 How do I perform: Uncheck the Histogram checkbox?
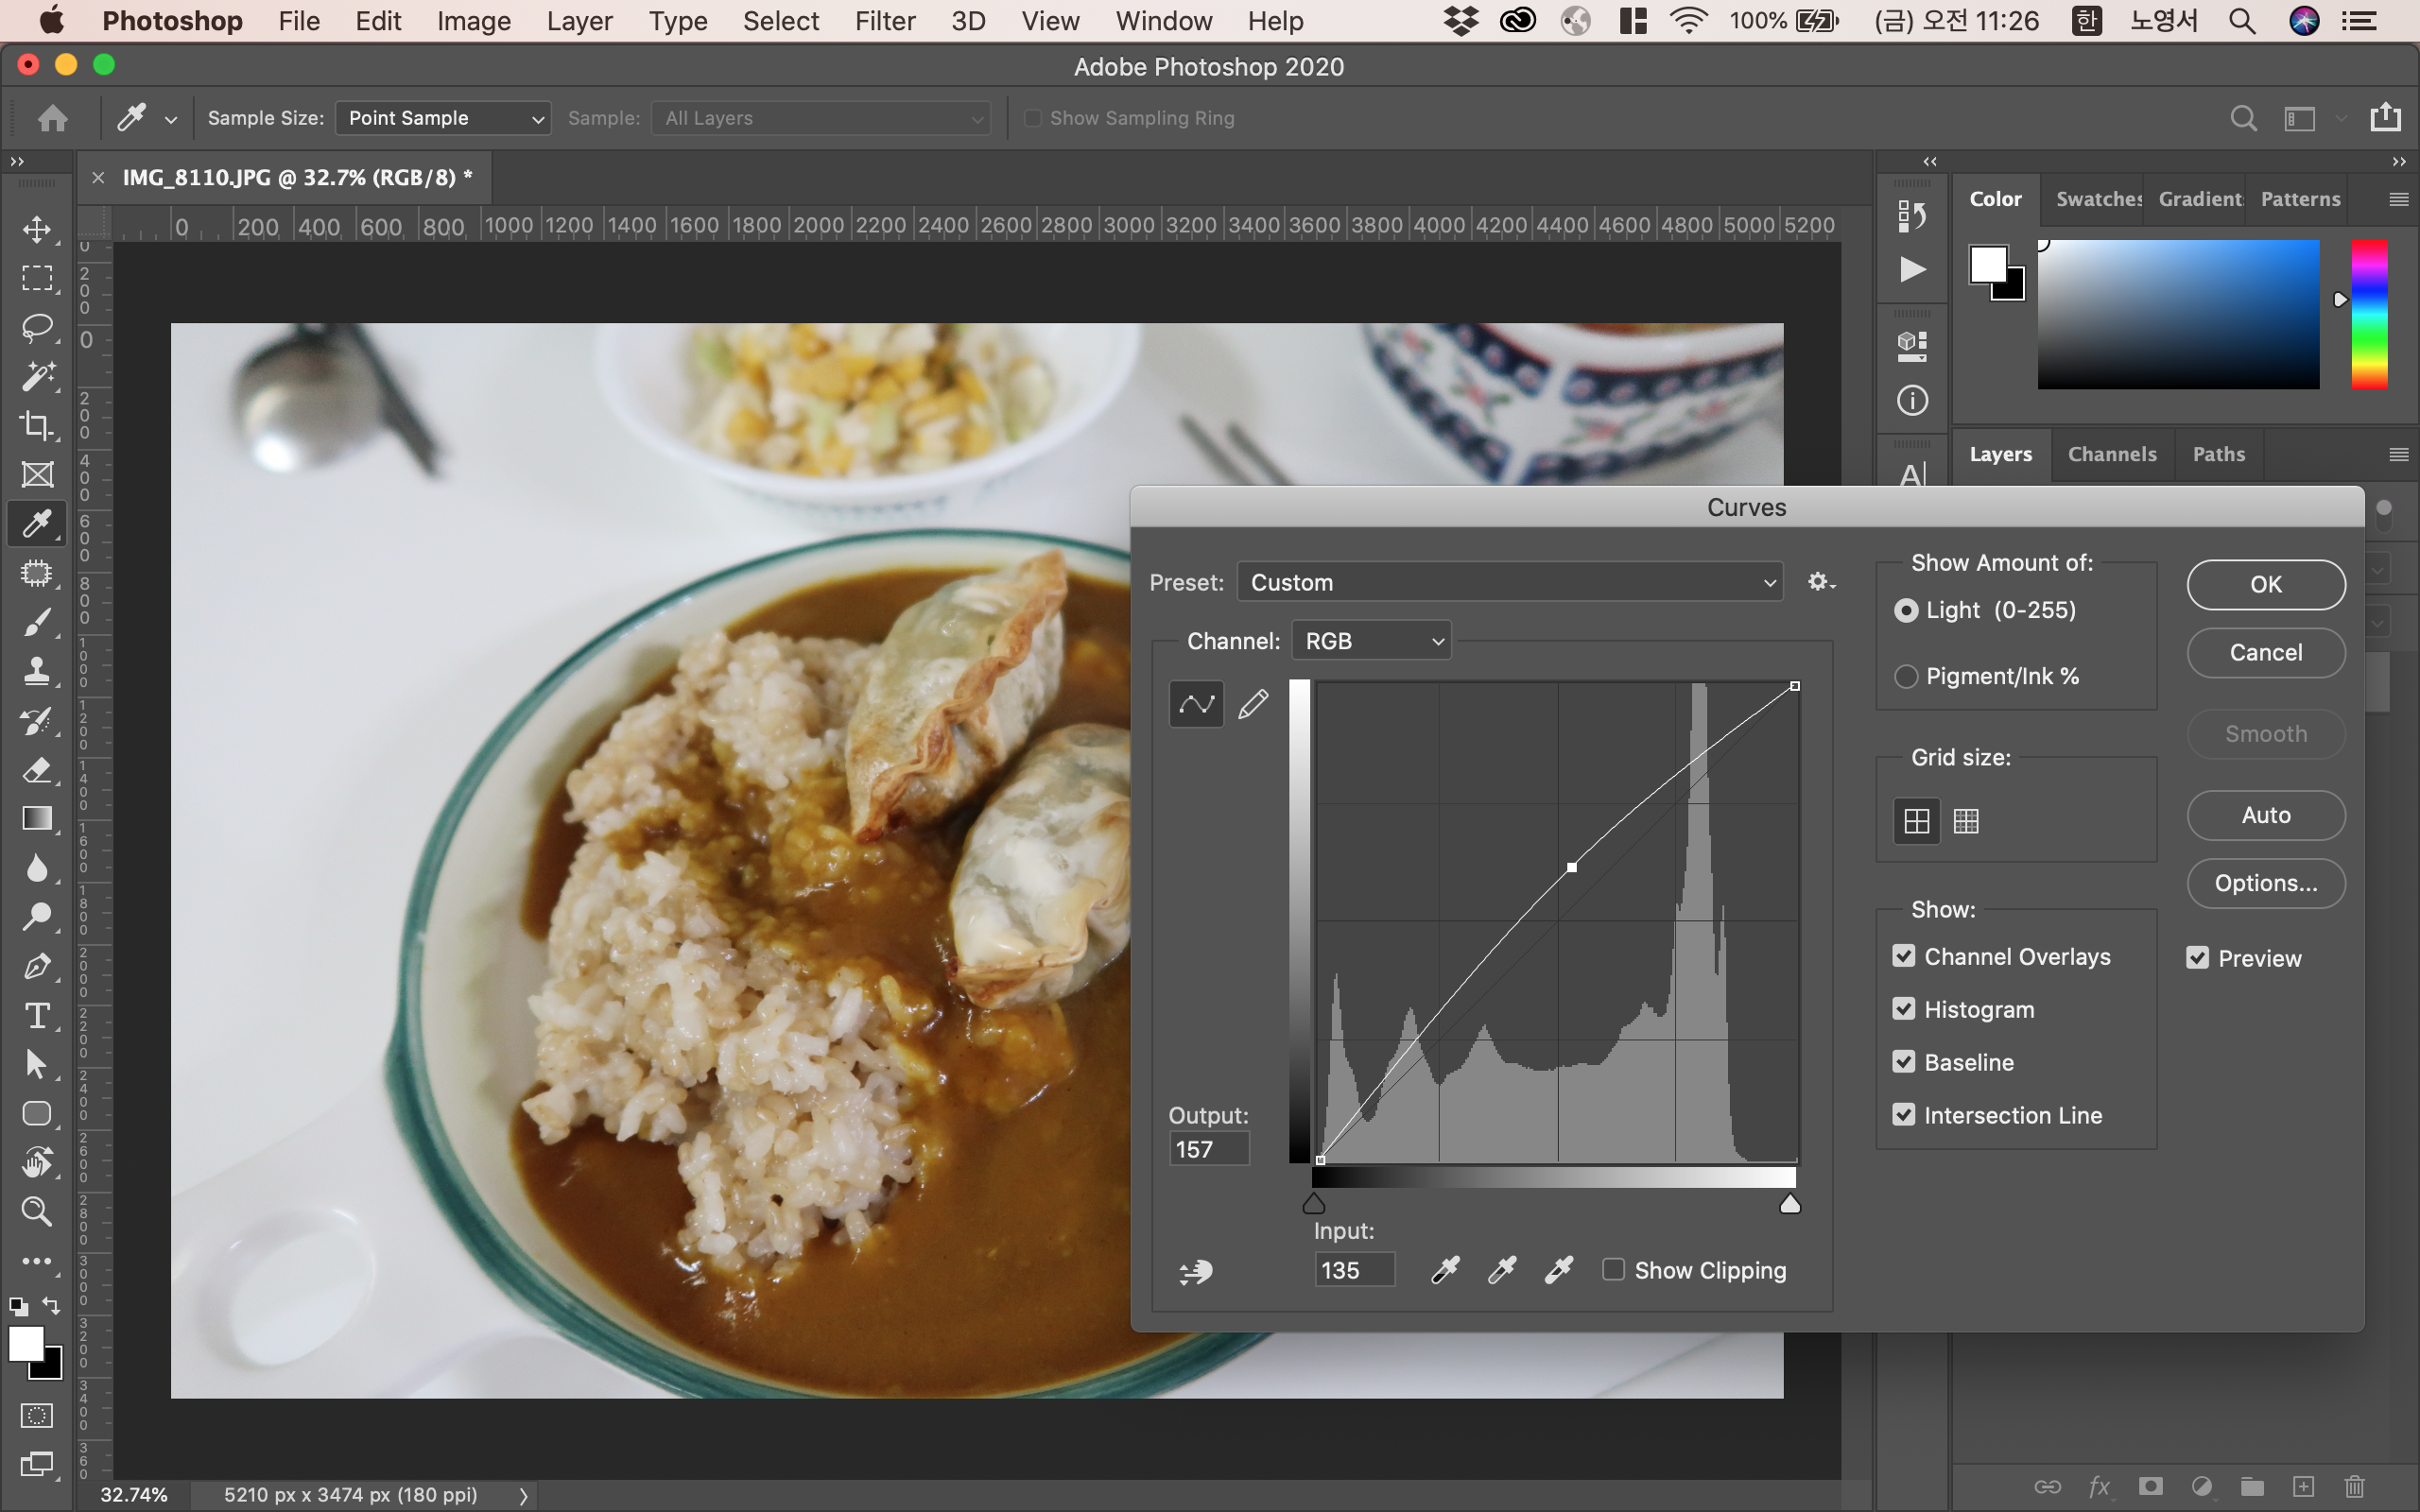tap(1904, 1009)
